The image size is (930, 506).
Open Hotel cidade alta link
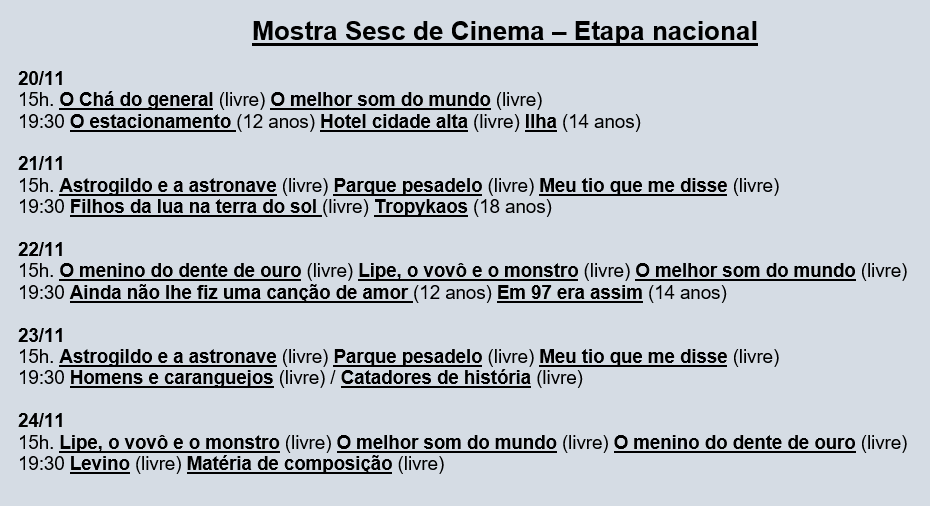click(x=394, y=122)
